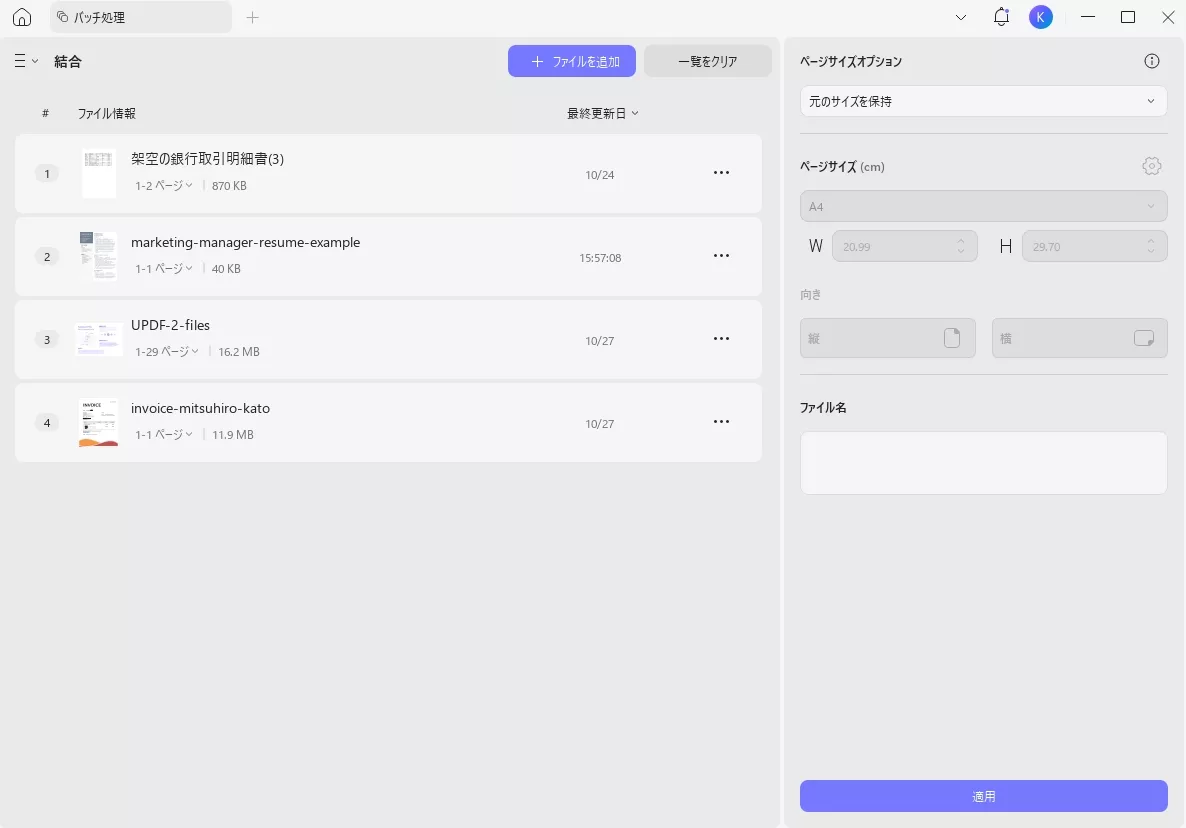Open the notifications bell icon
This screenshot has height=828, width=1186.
click(1001, 17)
